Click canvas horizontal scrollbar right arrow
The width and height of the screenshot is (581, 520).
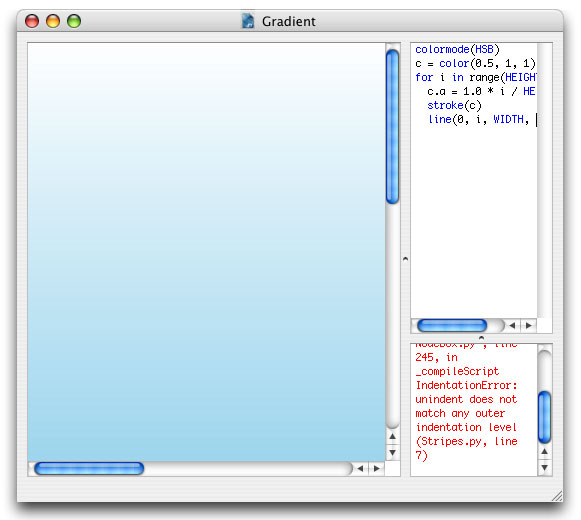click(x=377, y=469)
